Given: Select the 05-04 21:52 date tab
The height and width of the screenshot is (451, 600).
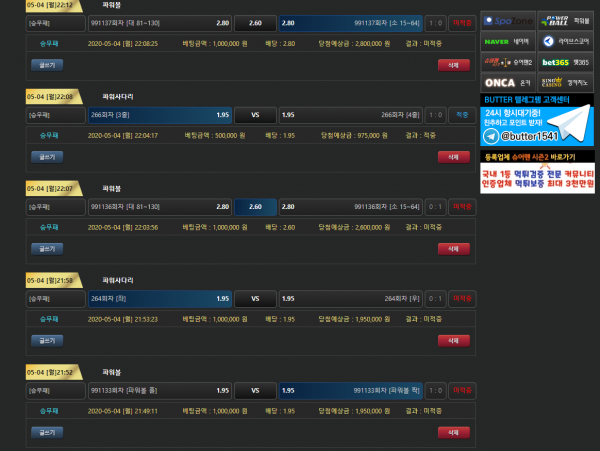Looking at the screenshot, I should pos(46,373).
